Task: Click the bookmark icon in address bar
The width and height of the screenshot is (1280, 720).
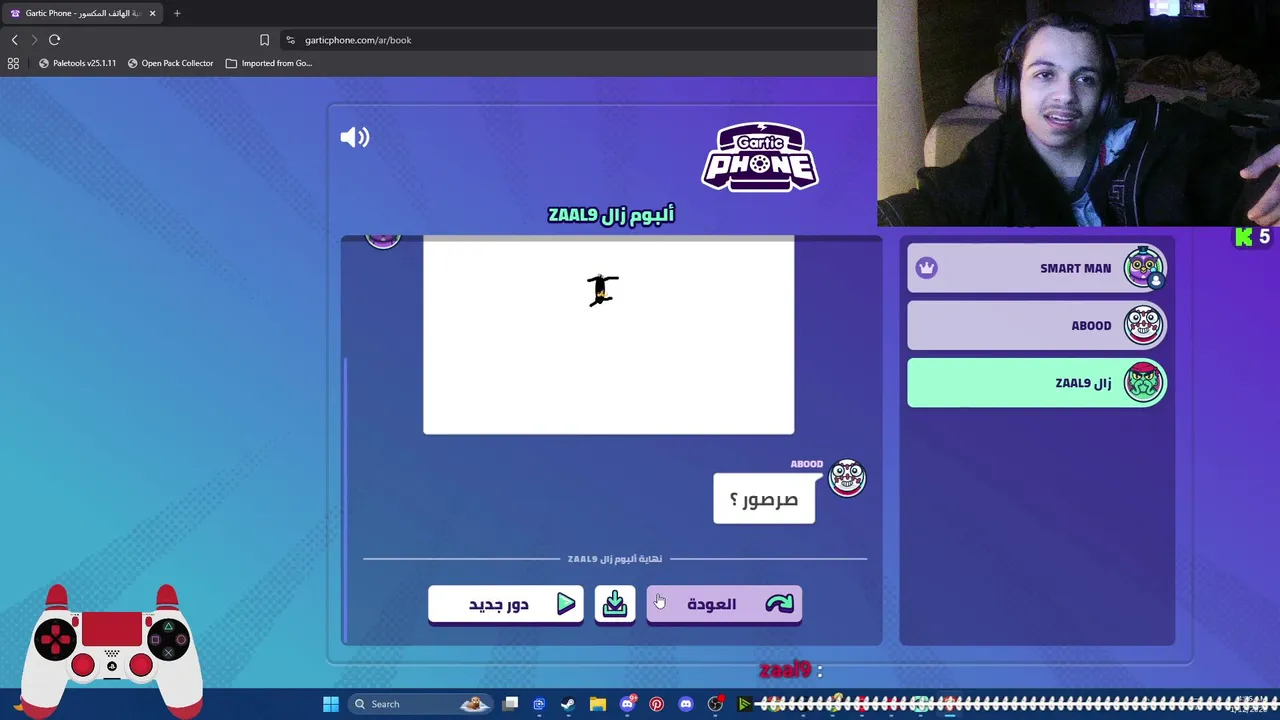Action: click(x=264, y=40)
